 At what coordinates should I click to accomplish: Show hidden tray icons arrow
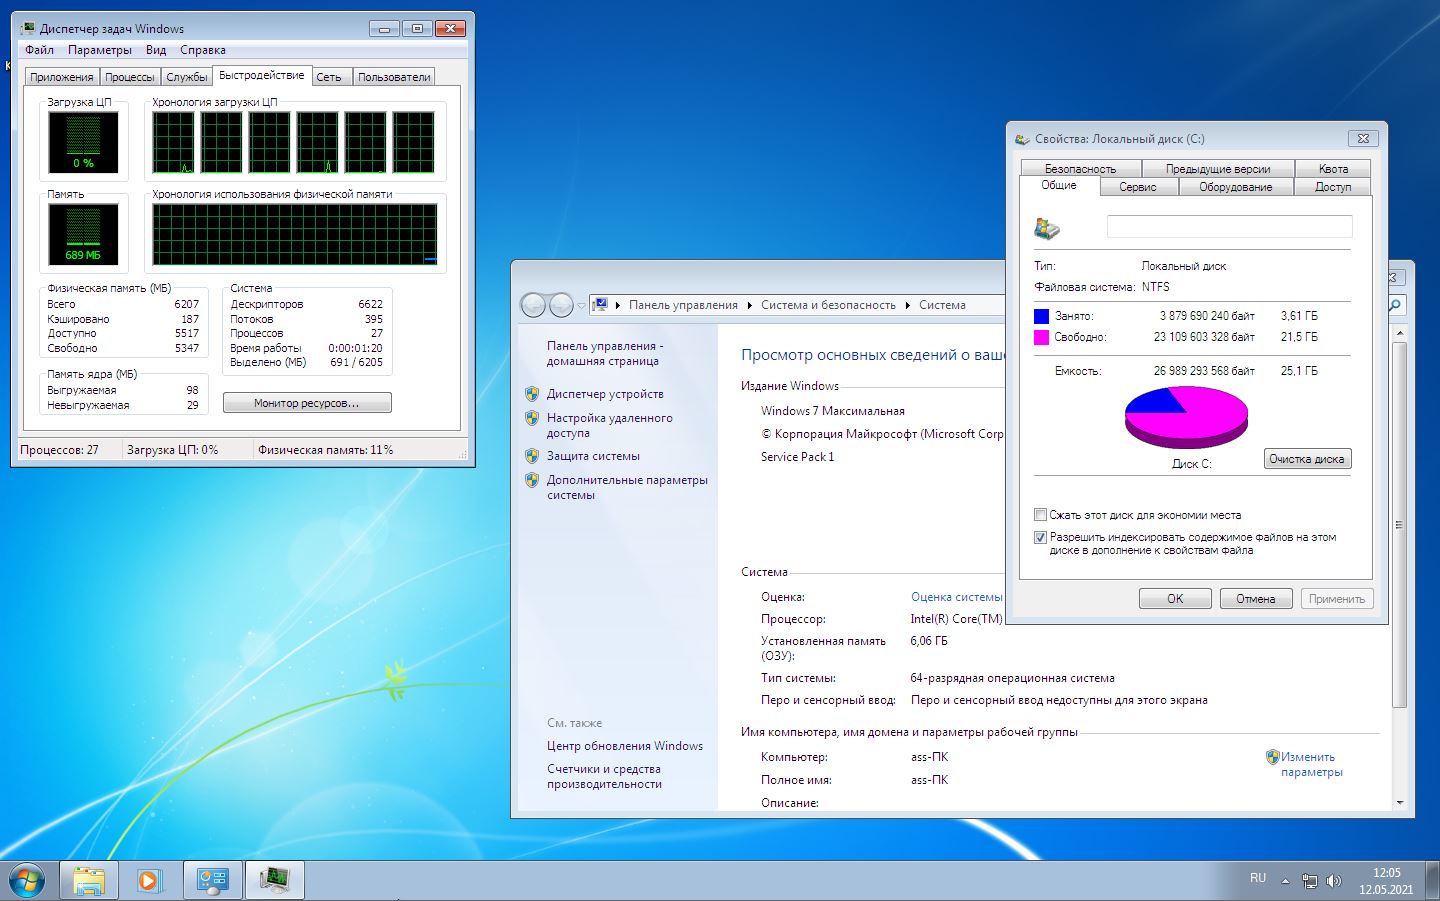(1286, 881)
